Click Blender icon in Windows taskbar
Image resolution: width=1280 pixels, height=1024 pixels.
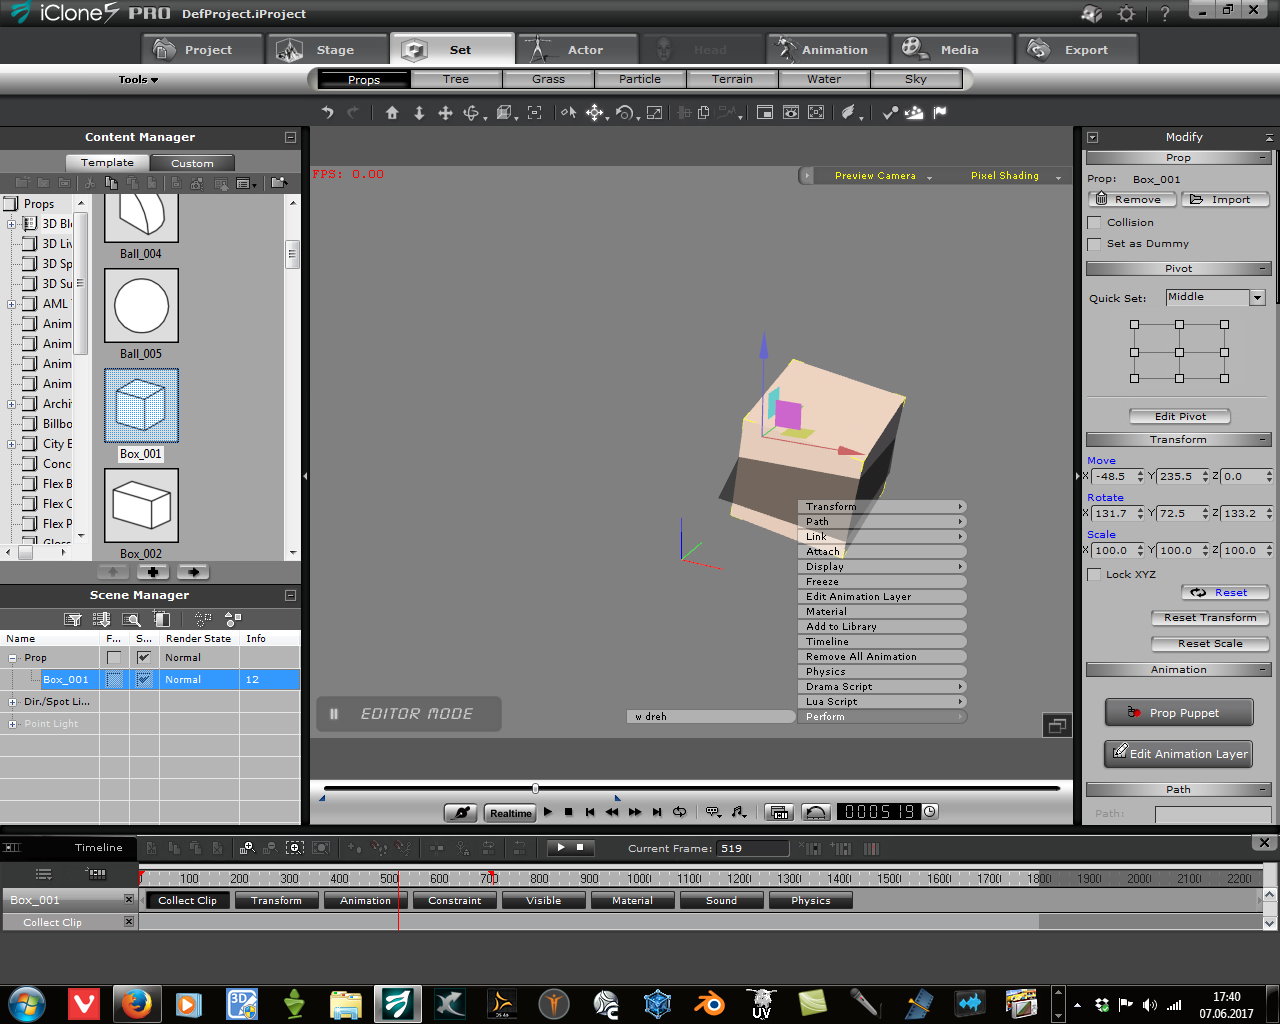pyautogui.click(x=710, y=1003)
